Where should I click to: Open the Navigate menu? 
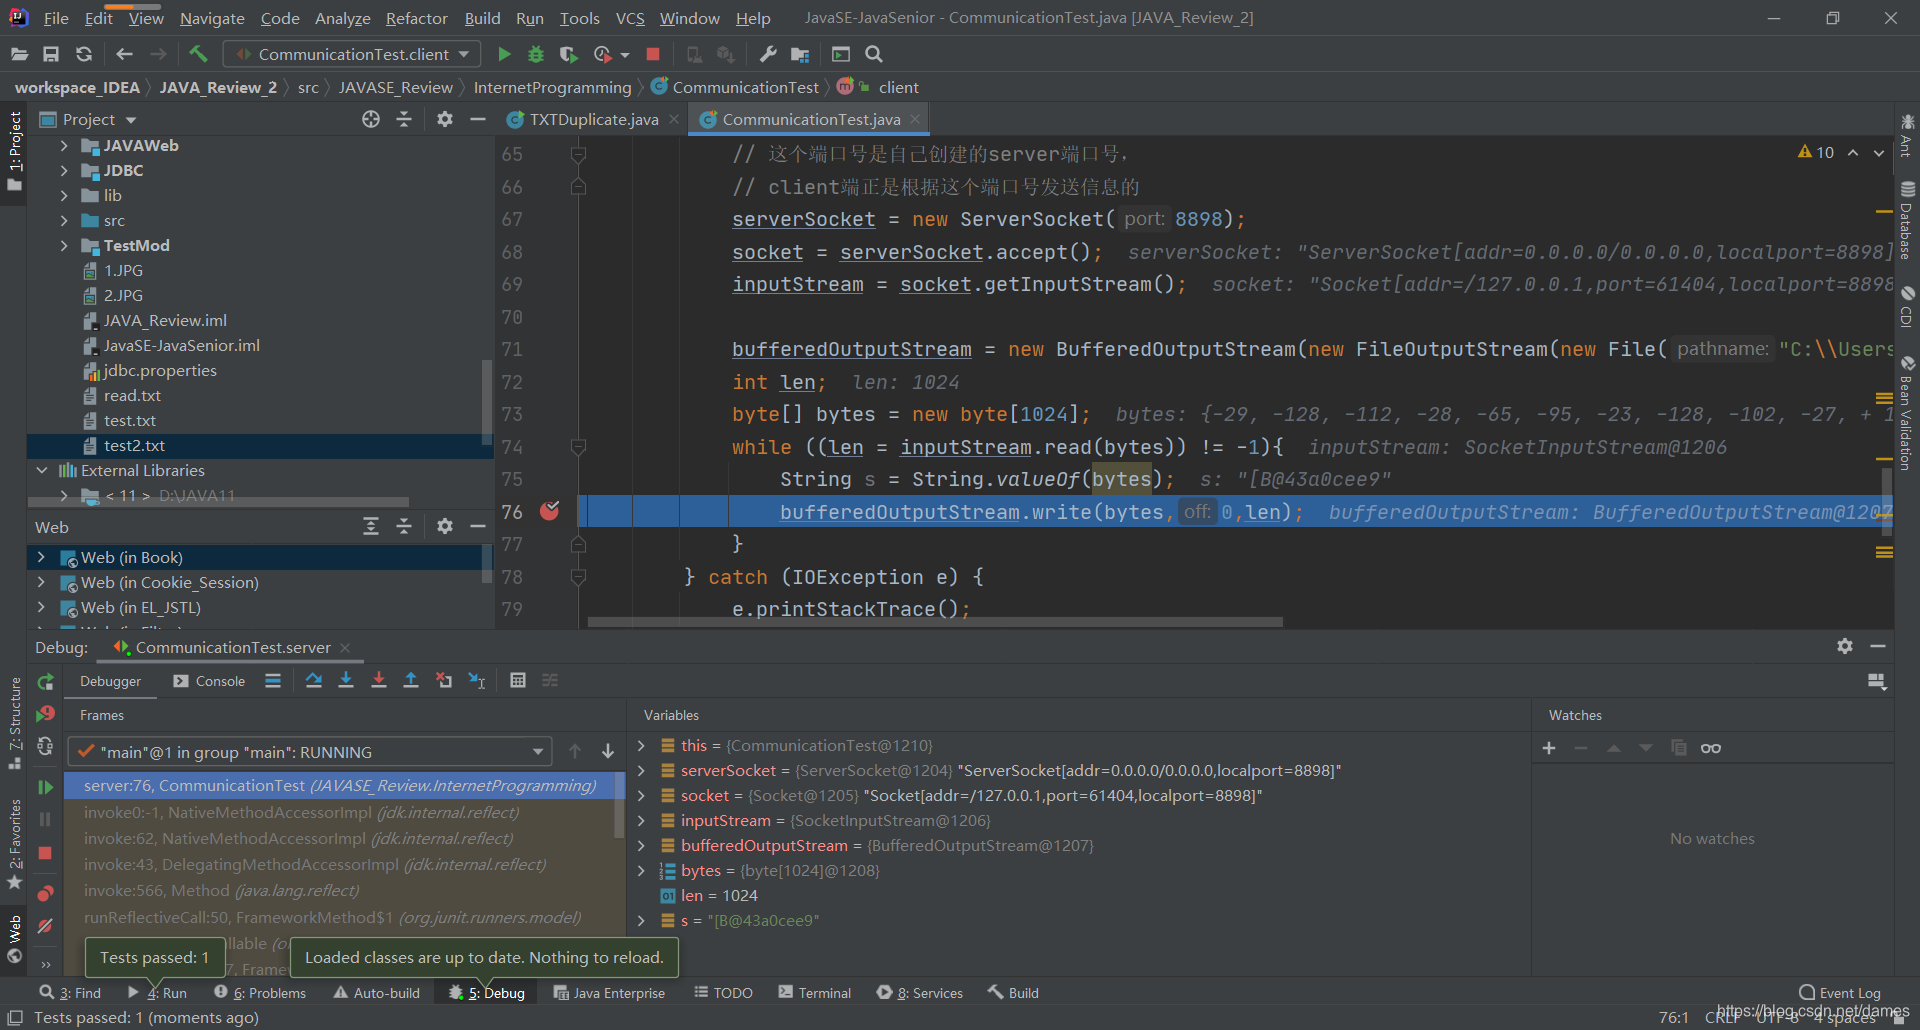pyautogui.click(x=212, y=18)
